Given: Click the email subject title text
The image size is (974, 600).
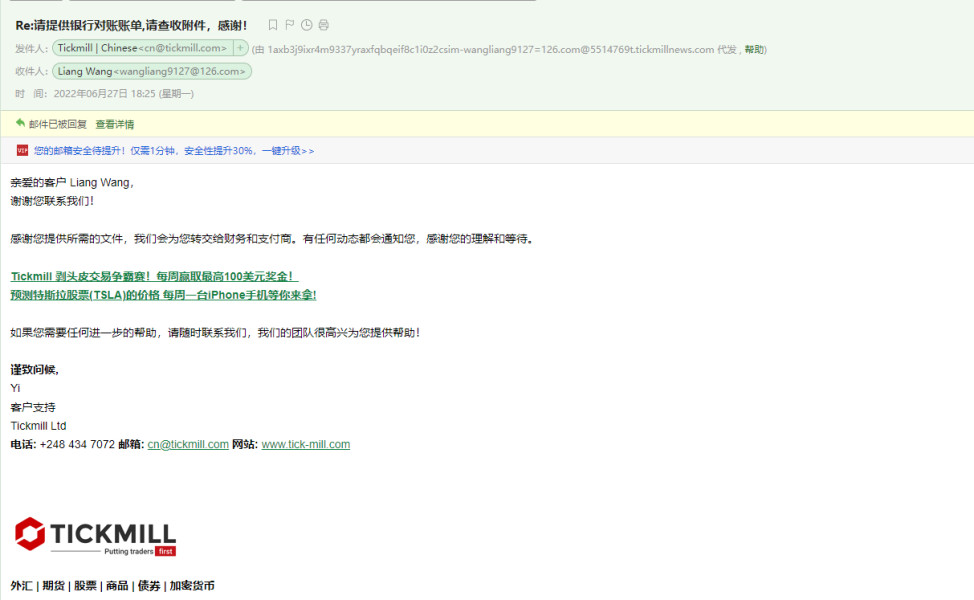Looking at the screenshot, I should (132, 25).
